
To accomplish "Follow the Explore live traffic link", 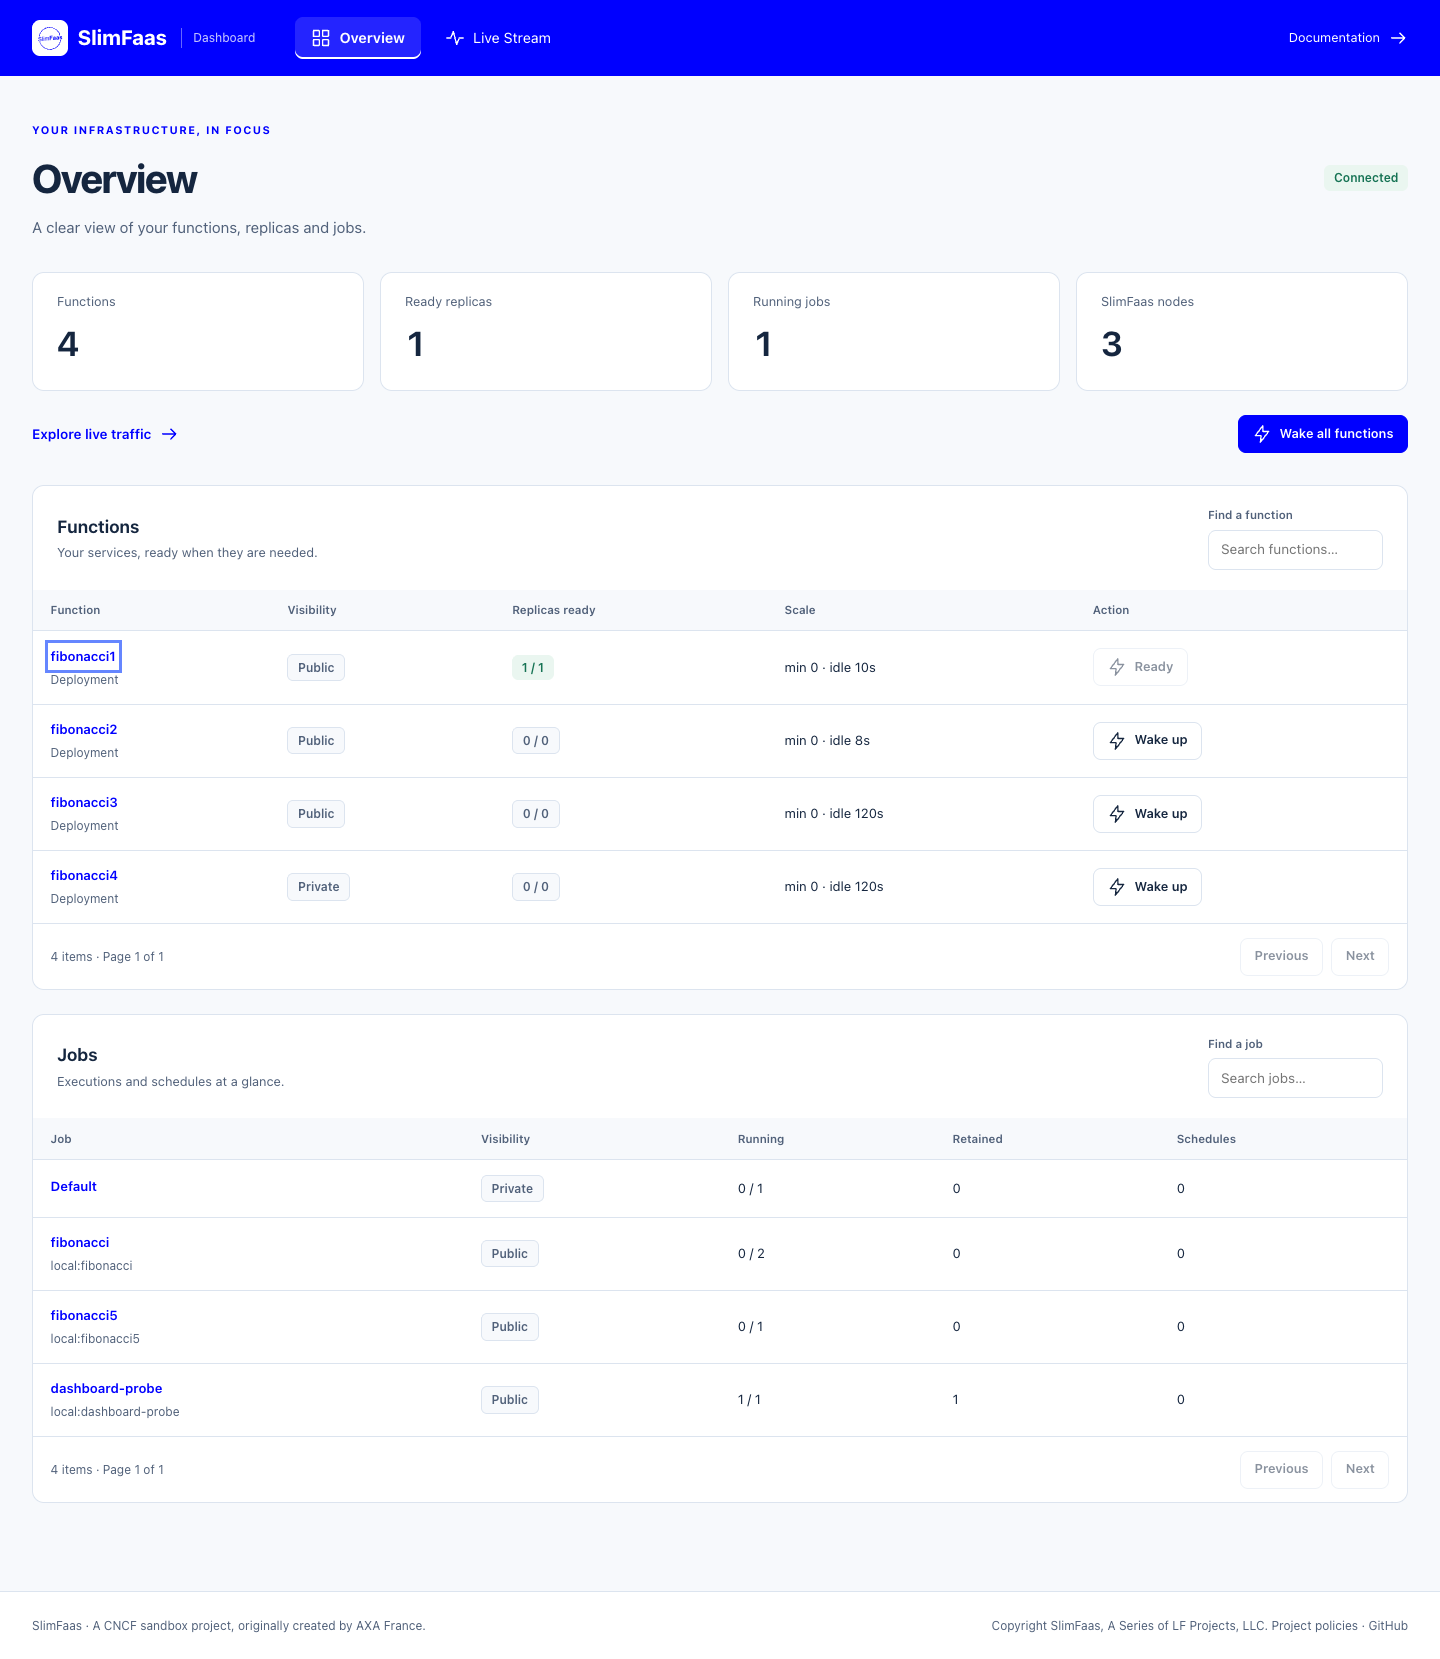I will pyautogui.click(x=104, y=434).
